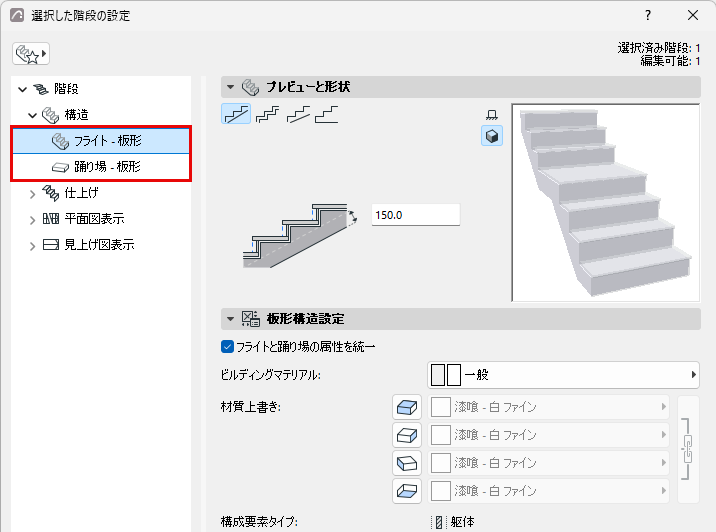Select 平面図表示 in the tree
The height and width of the screenshot is (532, 716).
click(x=95, y=219)
